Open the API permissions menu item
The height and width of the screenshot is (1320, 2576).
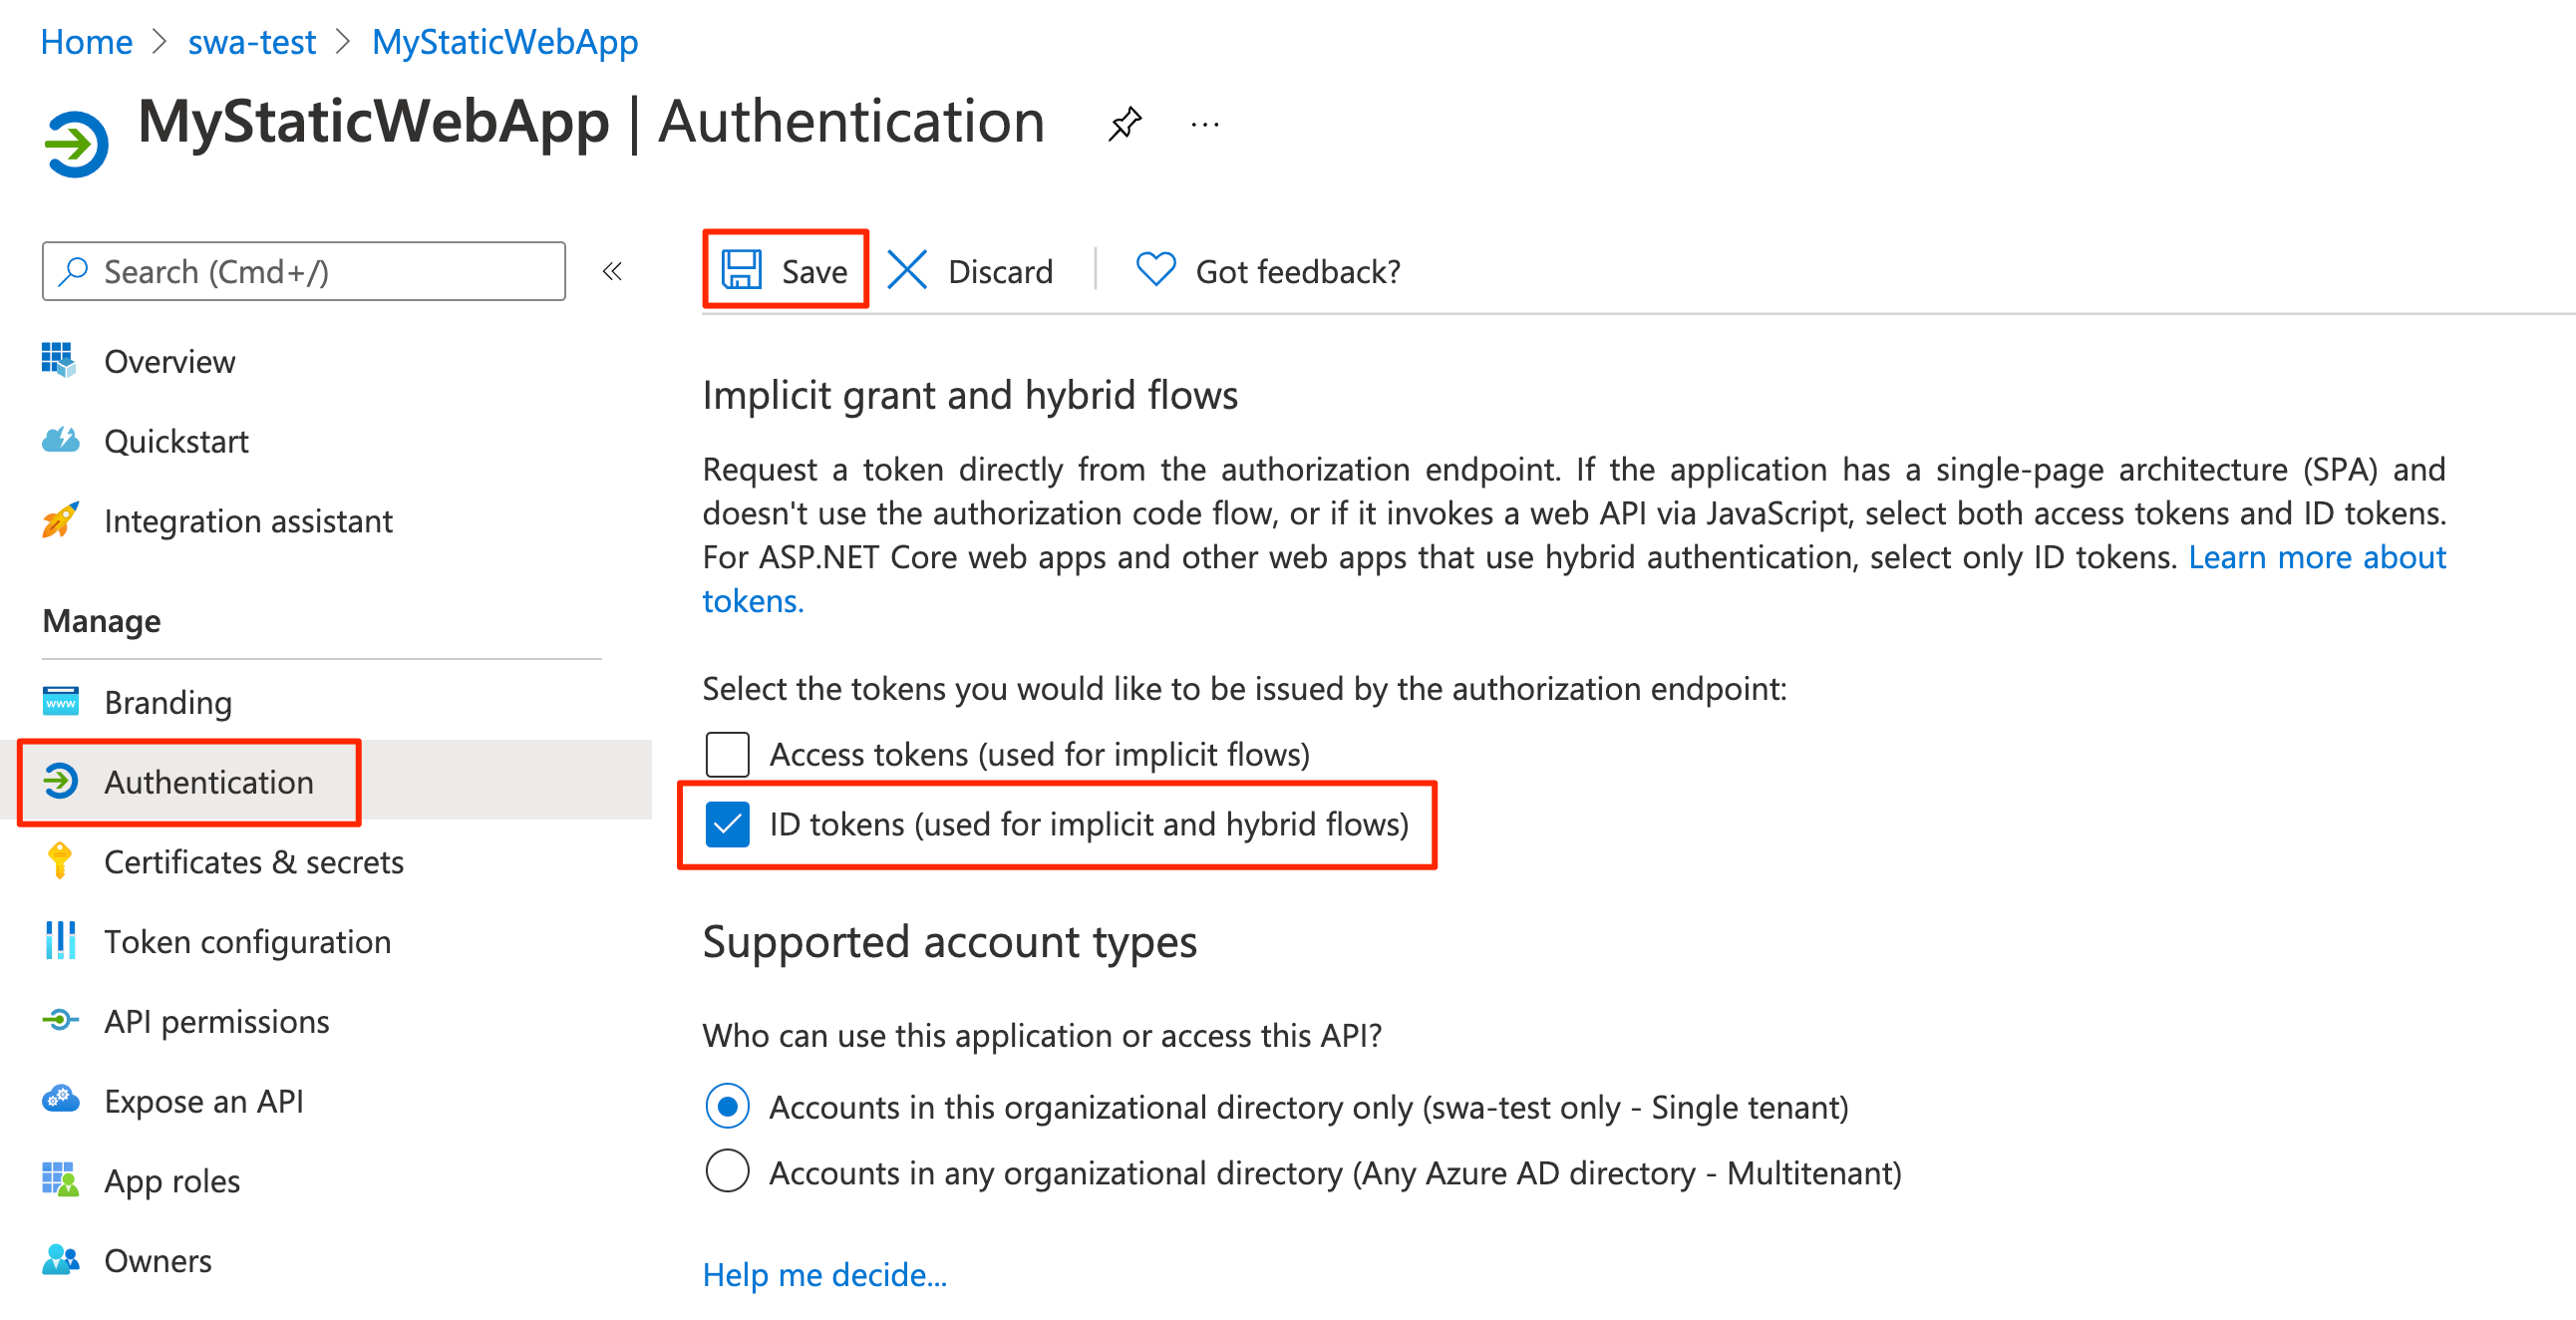coord(216,1021)
